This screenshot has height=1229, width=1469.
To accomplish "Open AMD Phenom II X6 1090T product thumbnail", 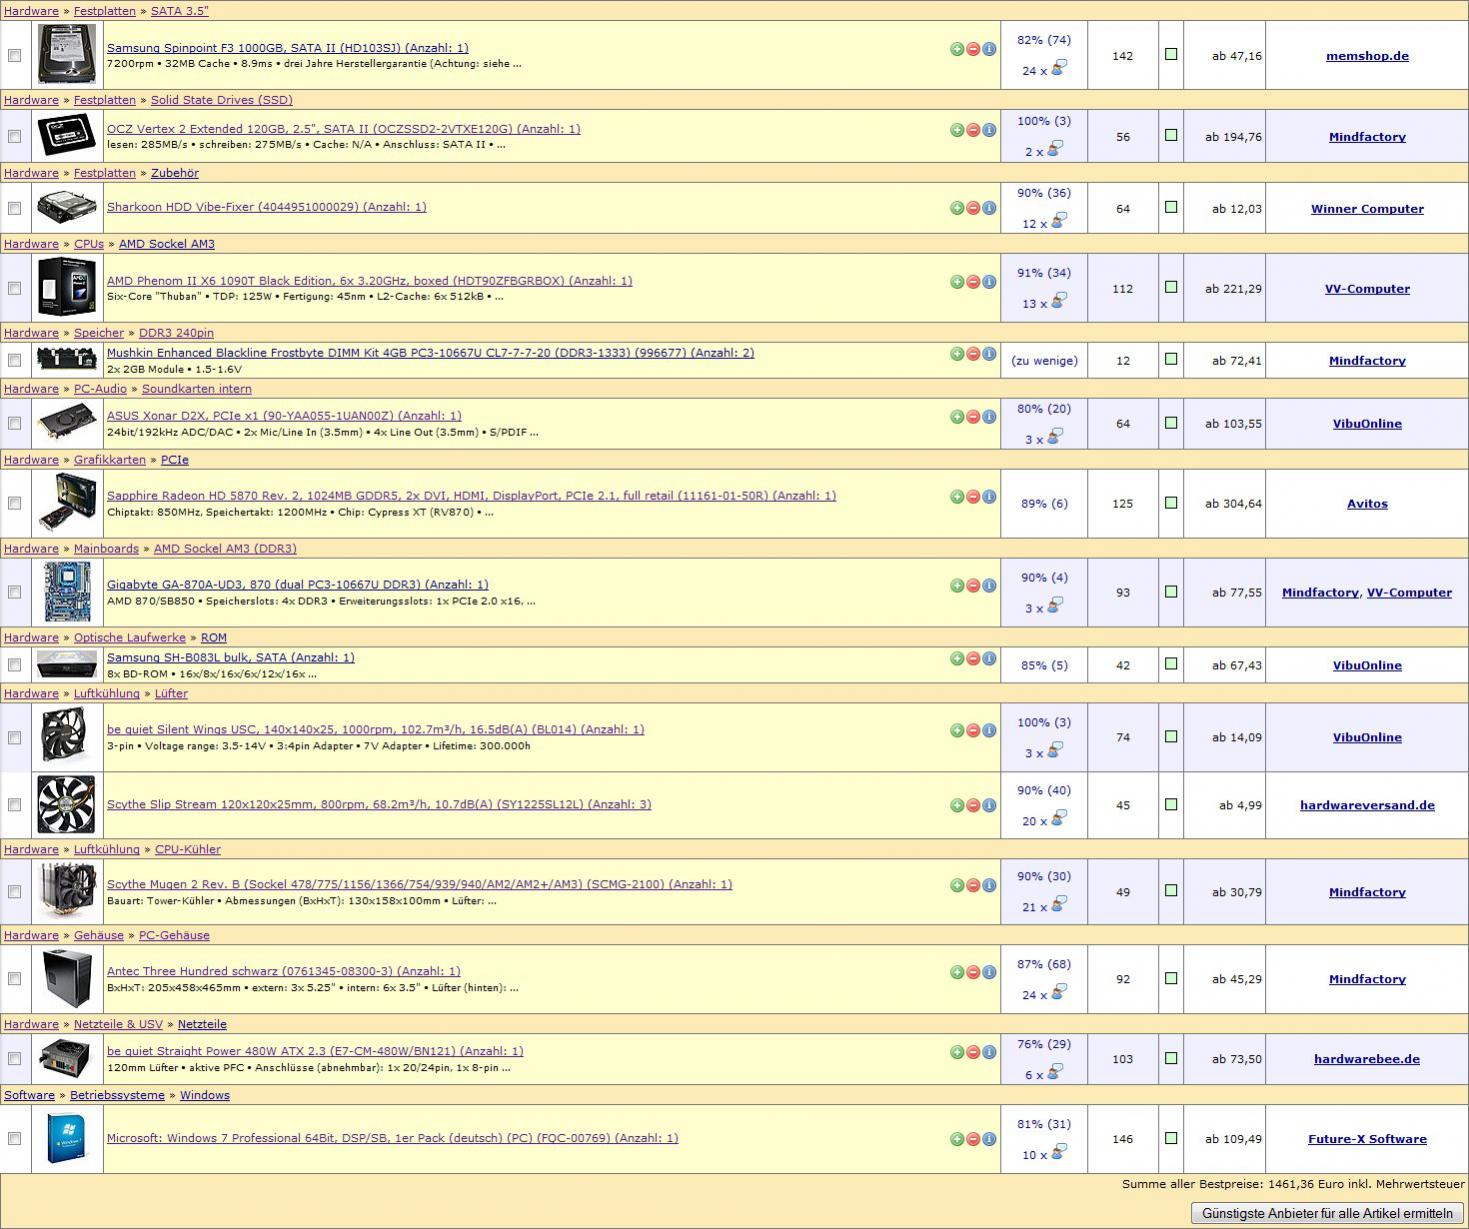I will pos(67,287).
